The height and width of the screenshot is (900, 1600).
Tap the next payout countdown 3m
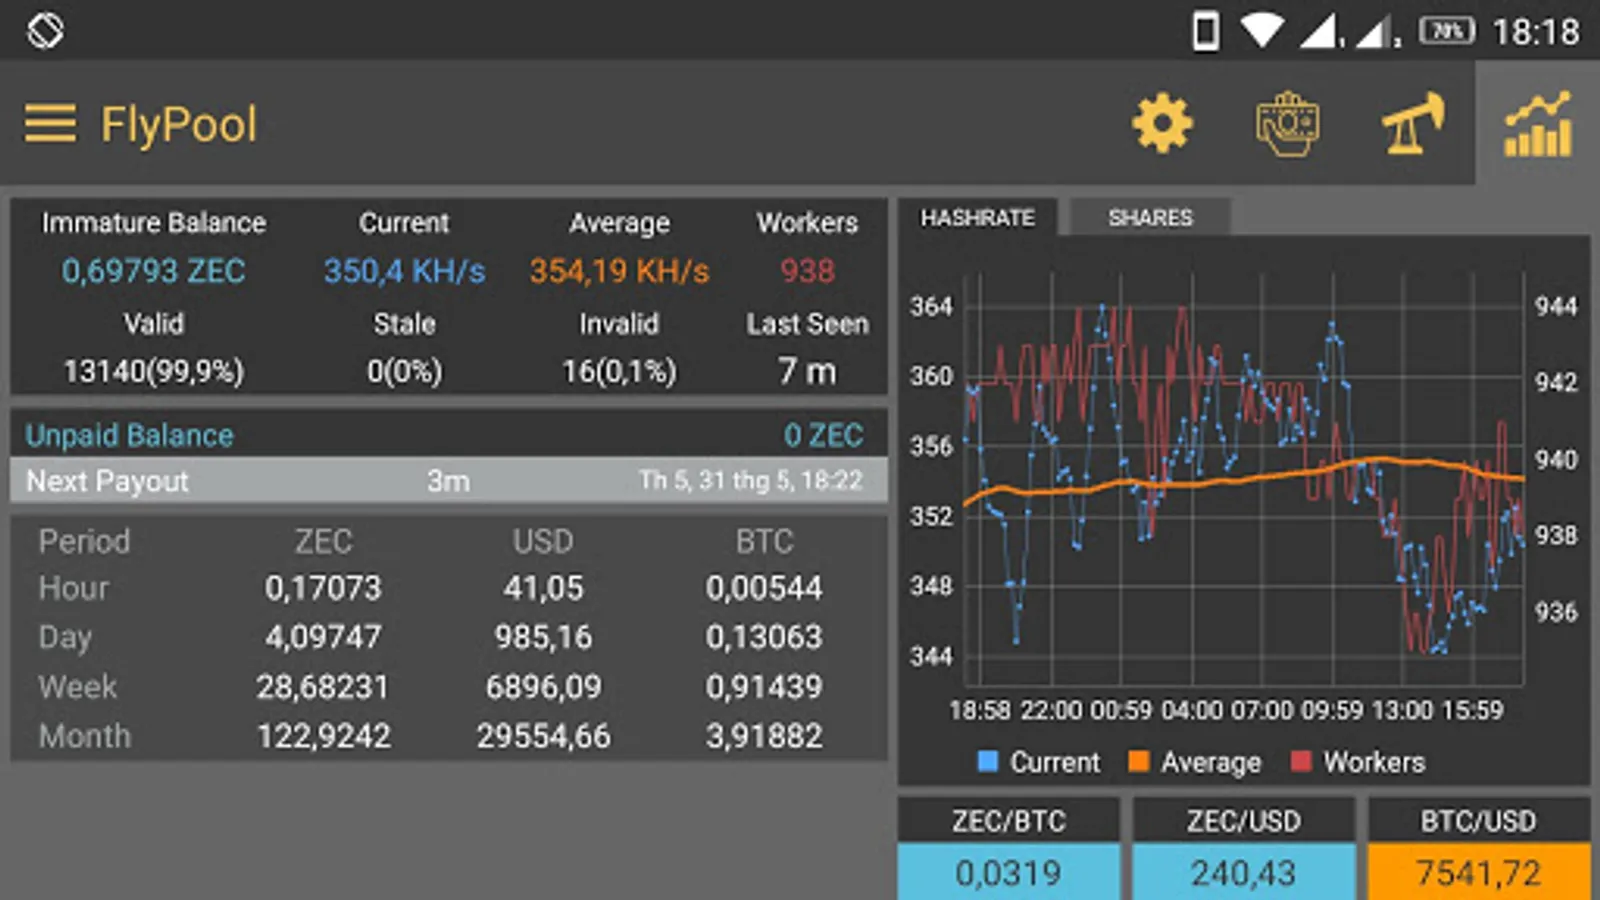[x=448, y=481]
